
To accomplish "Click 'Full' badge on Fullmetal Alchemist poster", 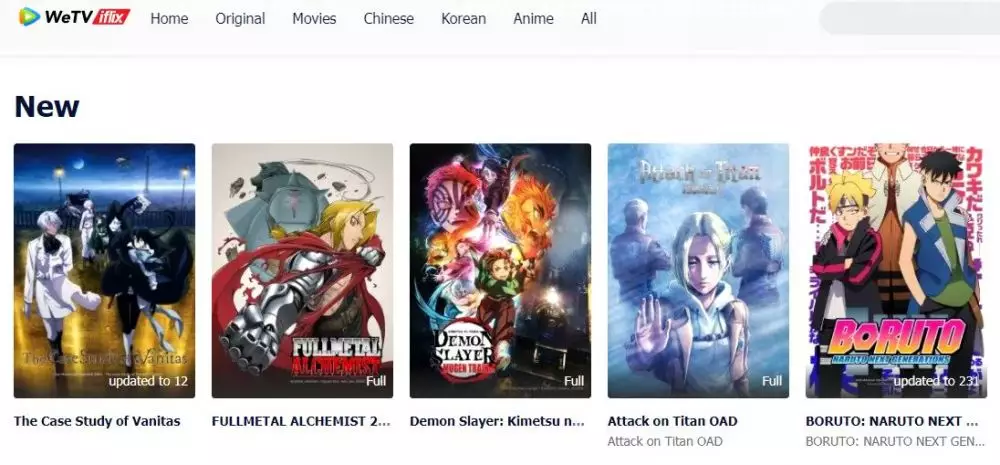I will click(x=376, y=381).
